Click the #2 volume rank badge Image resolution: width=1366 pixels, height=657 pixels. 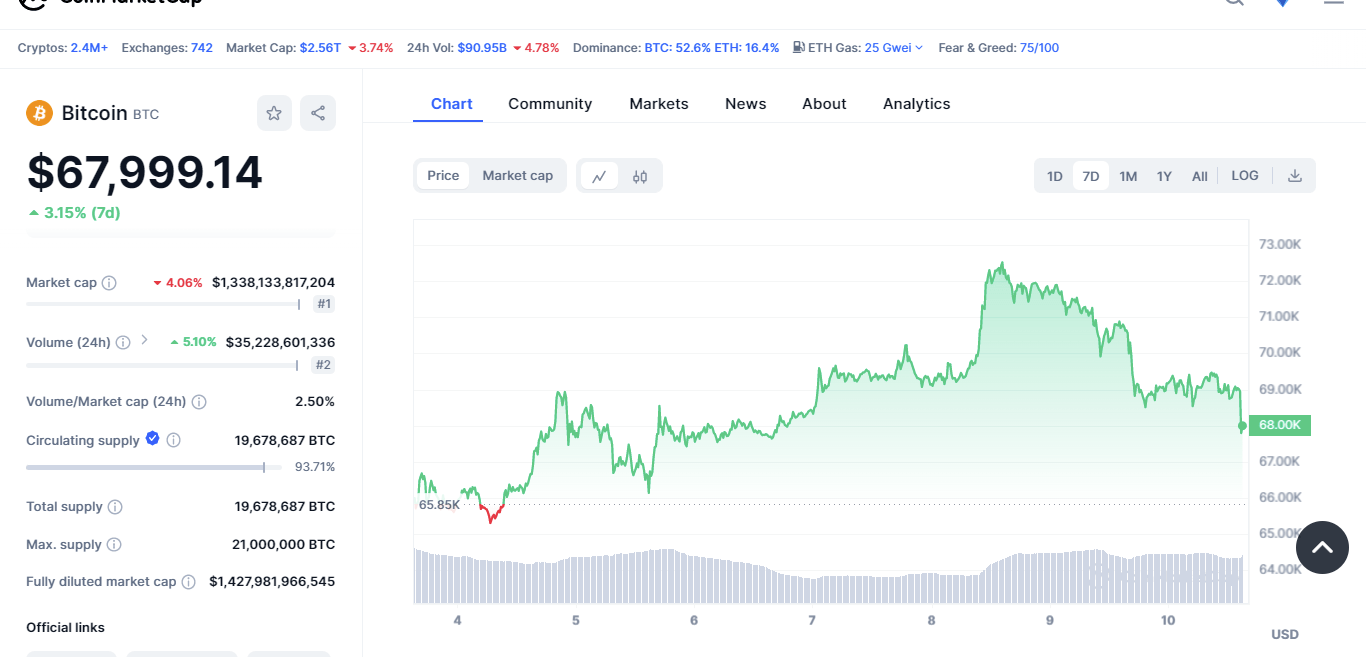323,365
